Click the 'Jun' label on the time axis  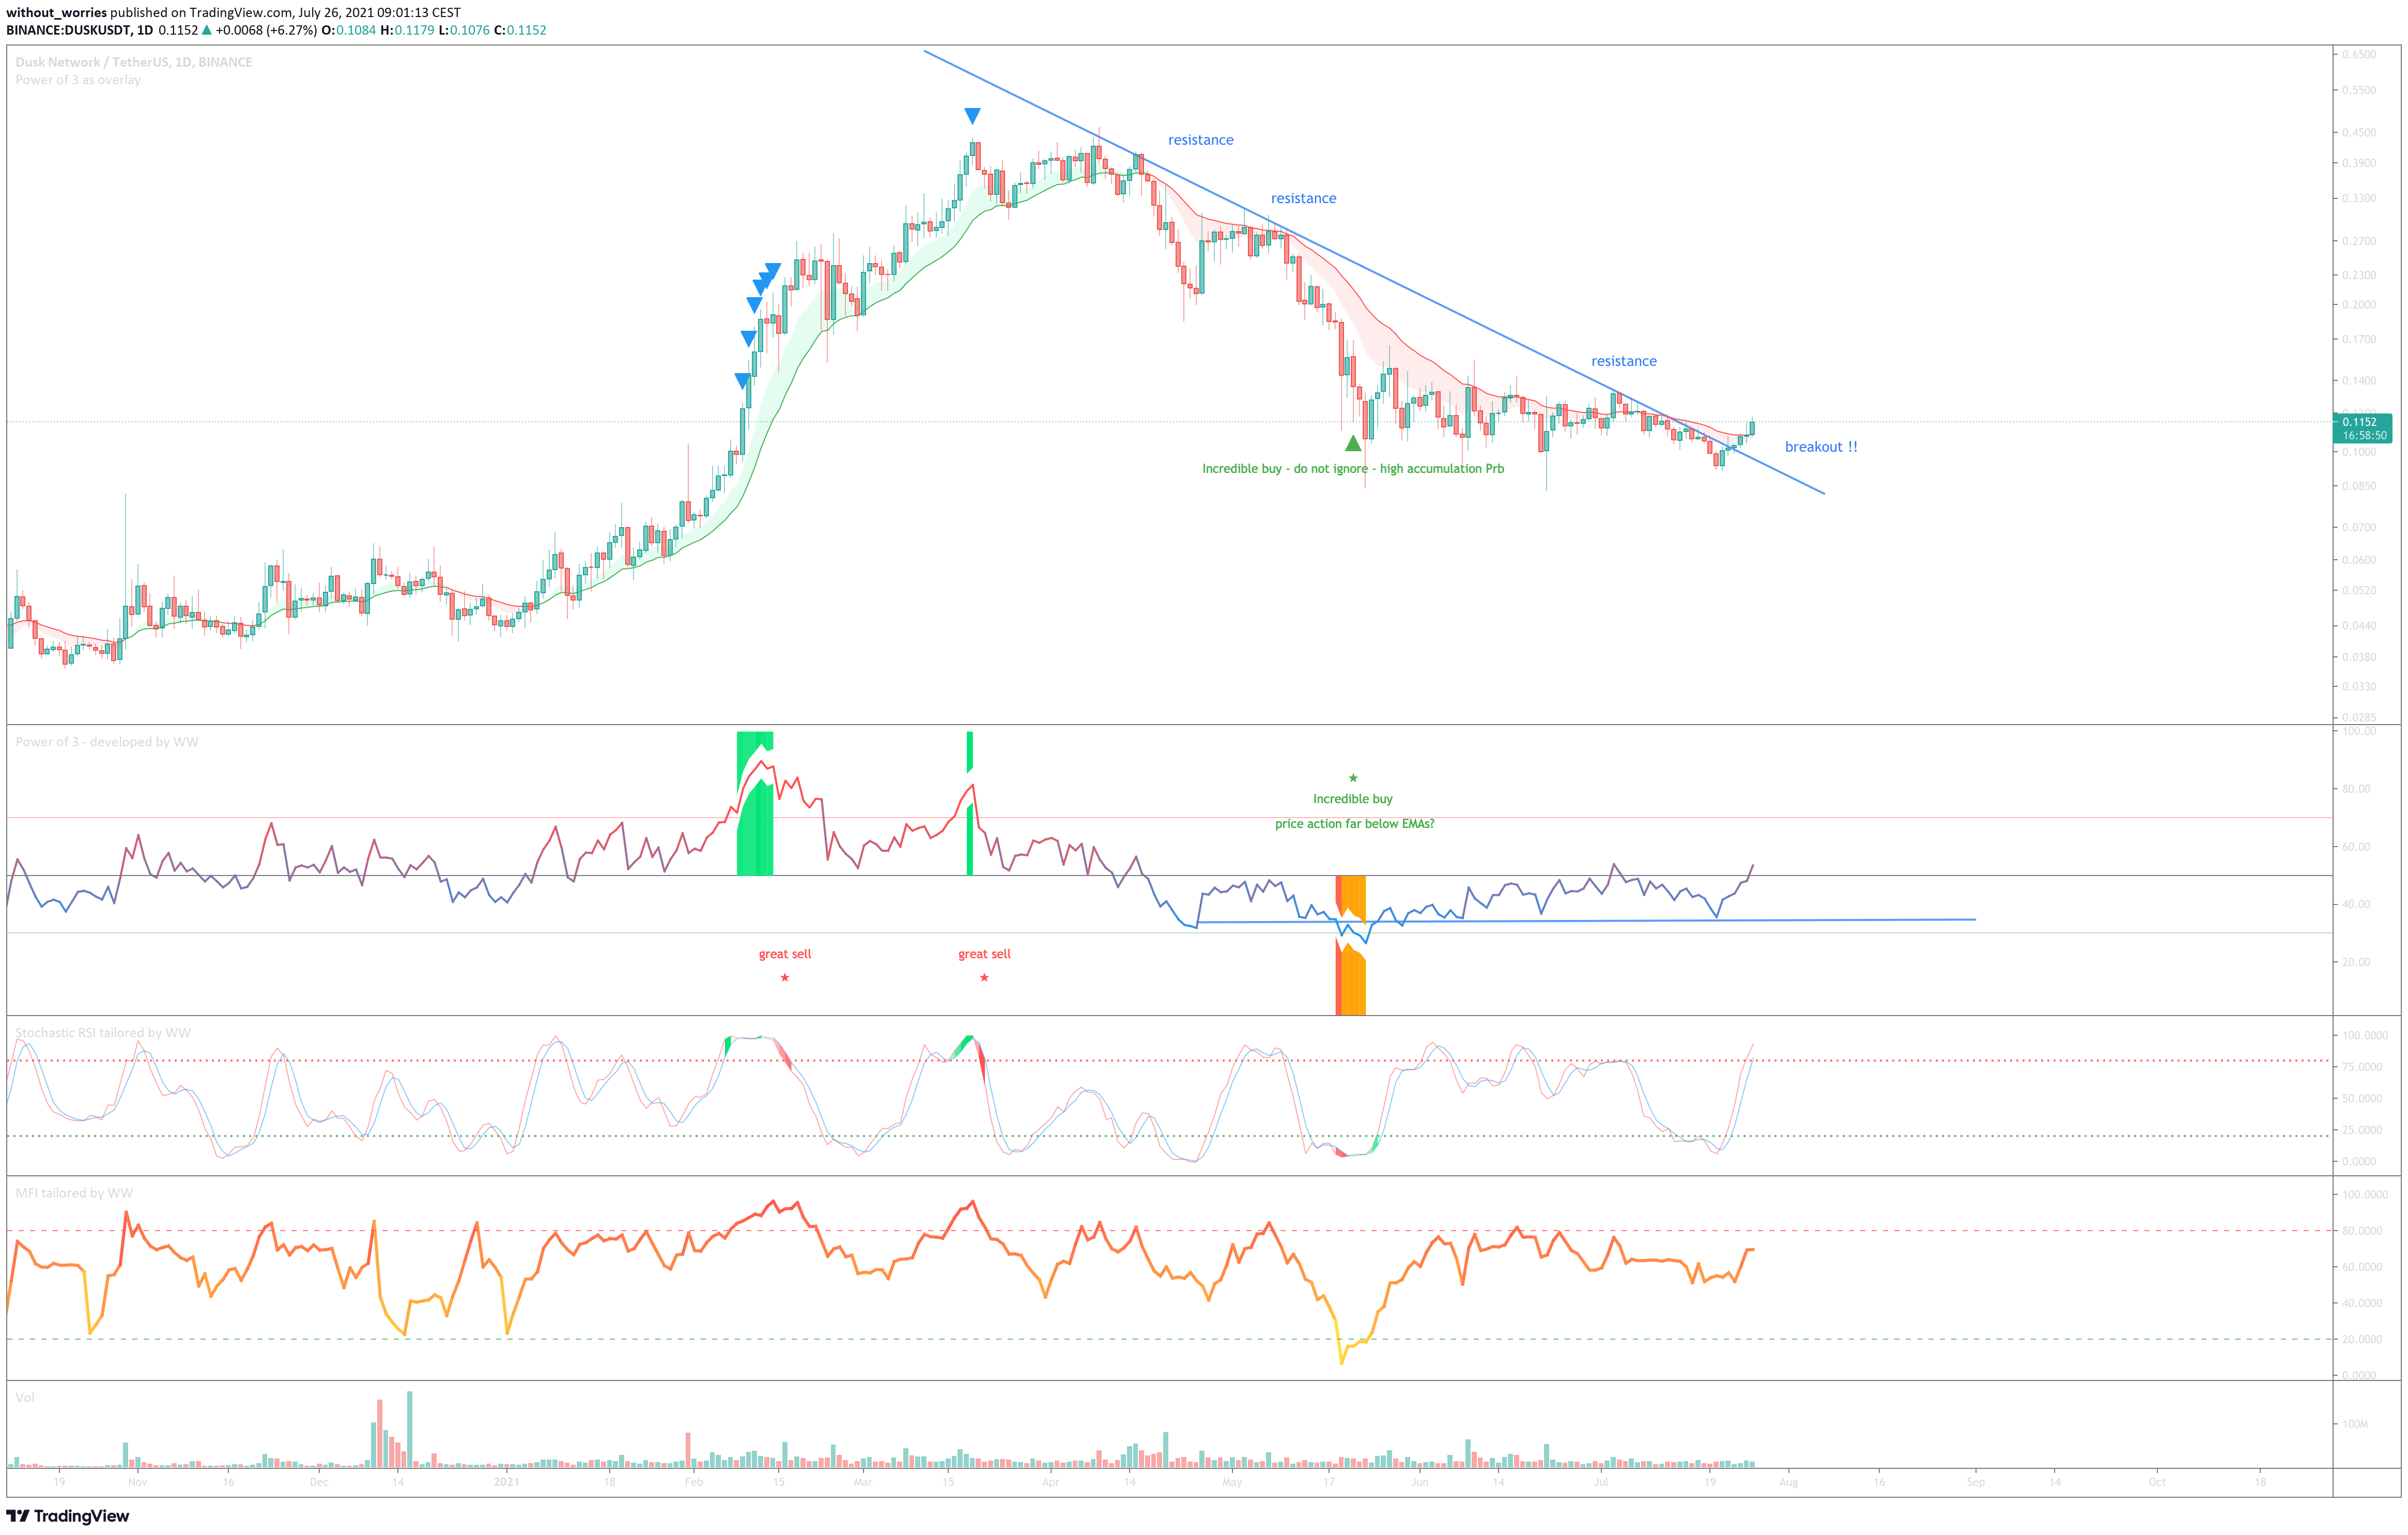1419,1482
